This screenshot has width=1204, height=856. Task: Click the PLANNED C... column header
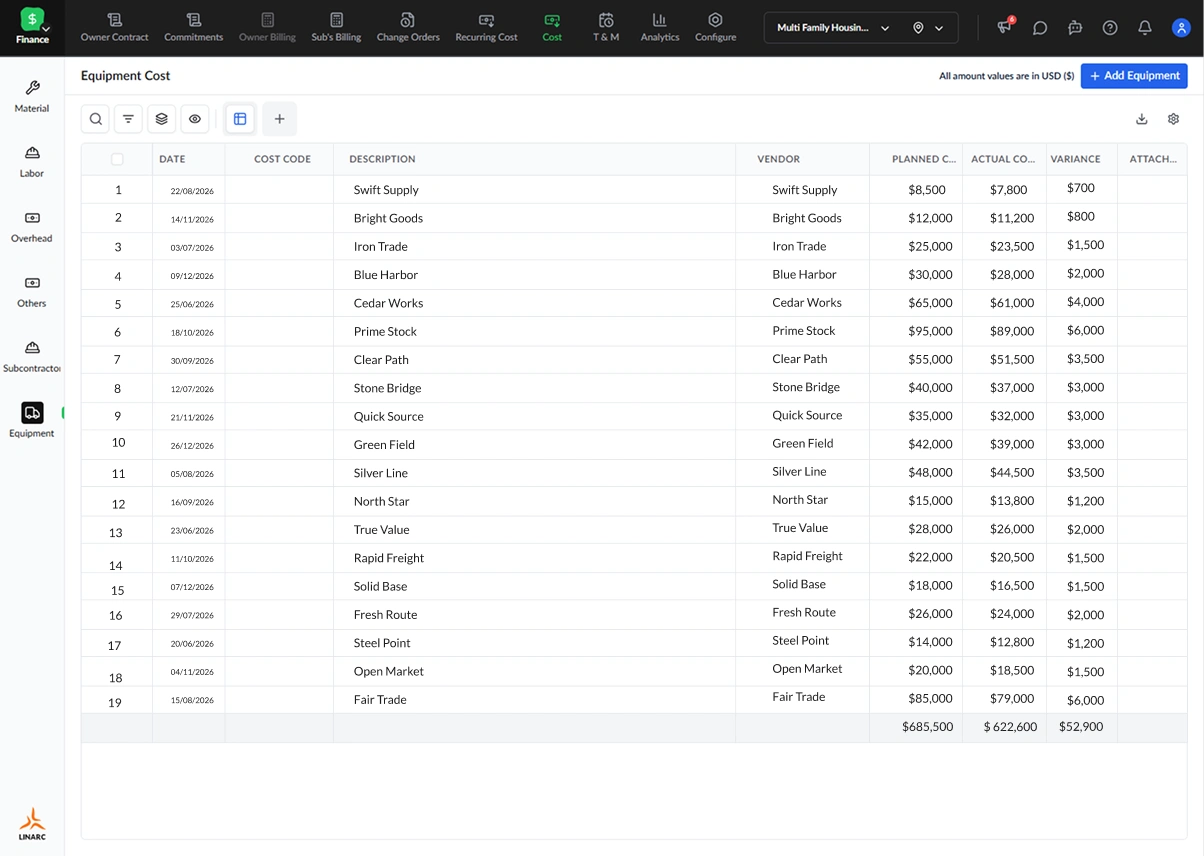[923, 159]
